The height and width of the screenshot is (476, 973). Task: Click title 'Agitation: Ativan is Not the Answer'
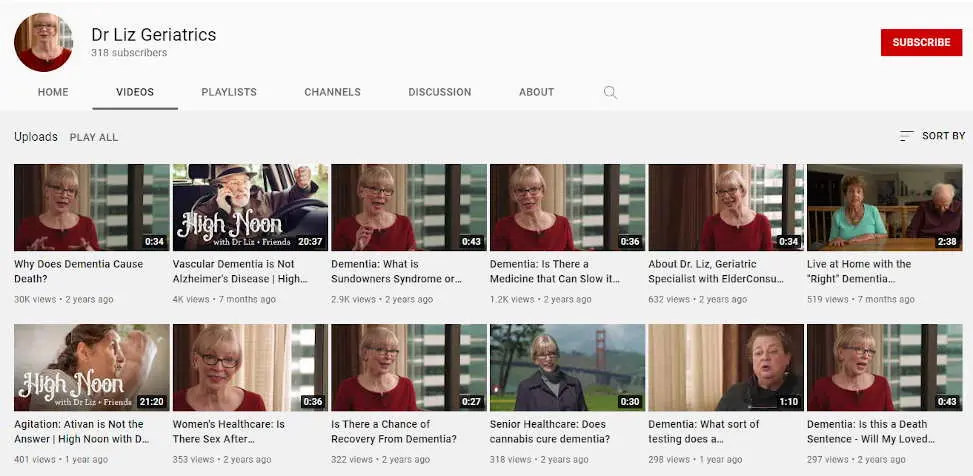click(x=82, y=431)
